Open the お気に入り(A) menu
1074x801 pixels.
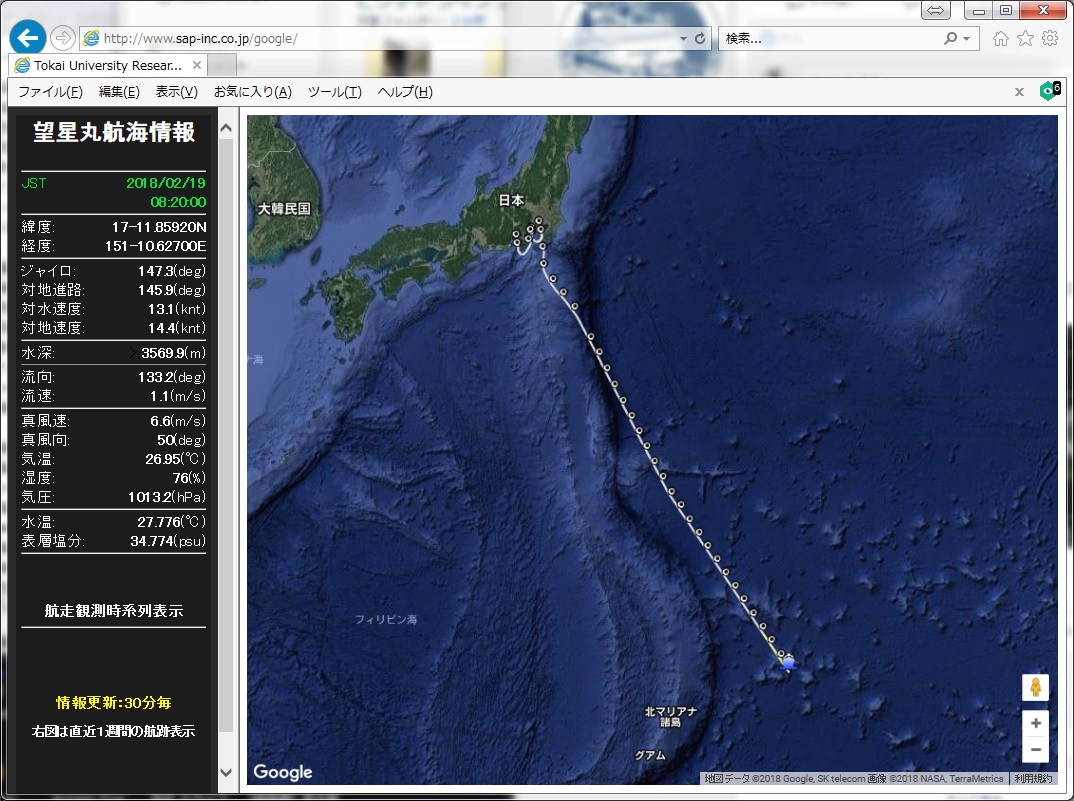pyautogui.click(x=252, y=92)
